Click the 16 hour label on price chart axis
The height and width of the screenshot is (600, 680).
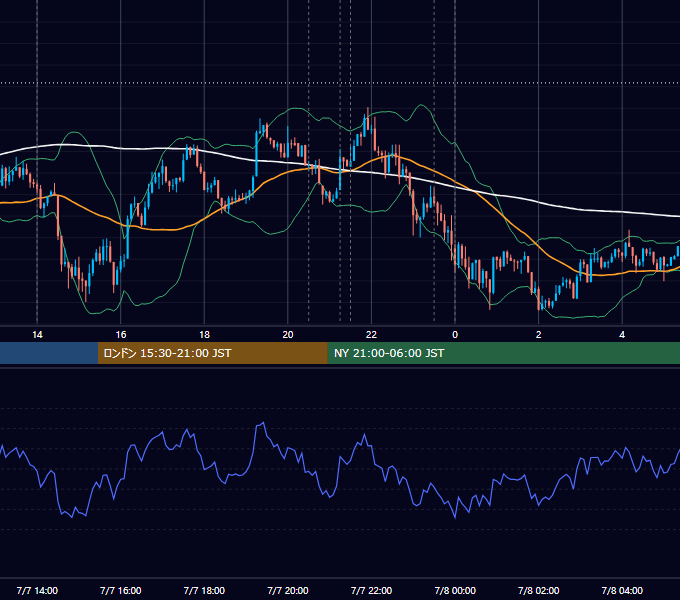click(x=121, y=335)
